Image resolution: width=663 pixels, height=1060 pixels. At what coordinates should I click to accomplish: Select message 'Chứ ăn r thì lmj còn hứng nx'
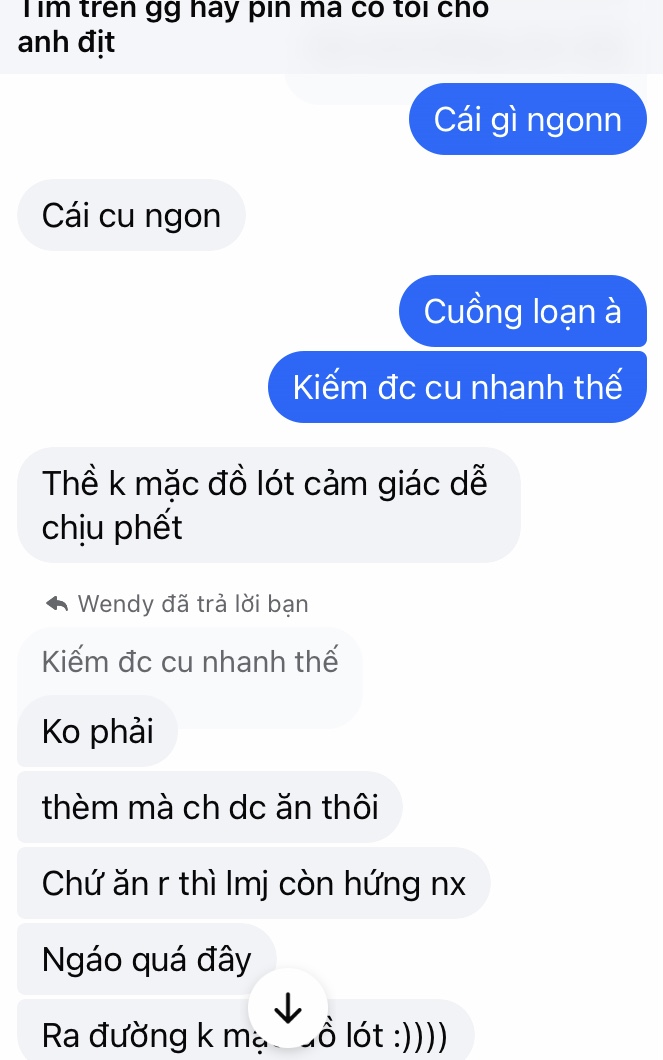[x=253, y=883]
